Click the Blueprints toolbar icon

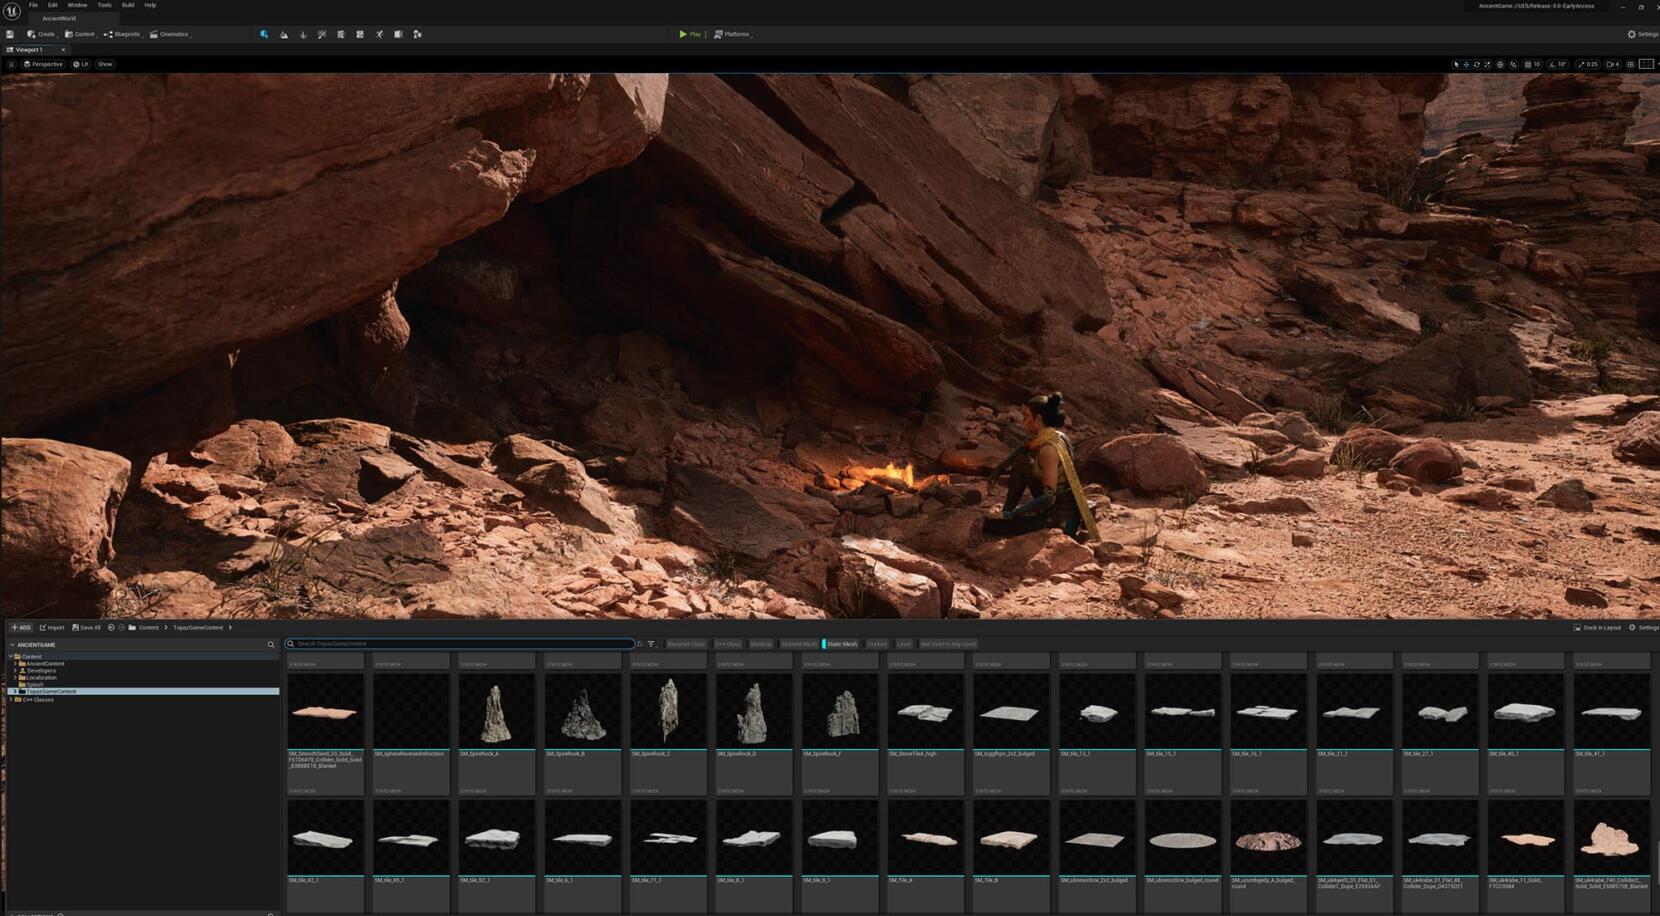122,34
